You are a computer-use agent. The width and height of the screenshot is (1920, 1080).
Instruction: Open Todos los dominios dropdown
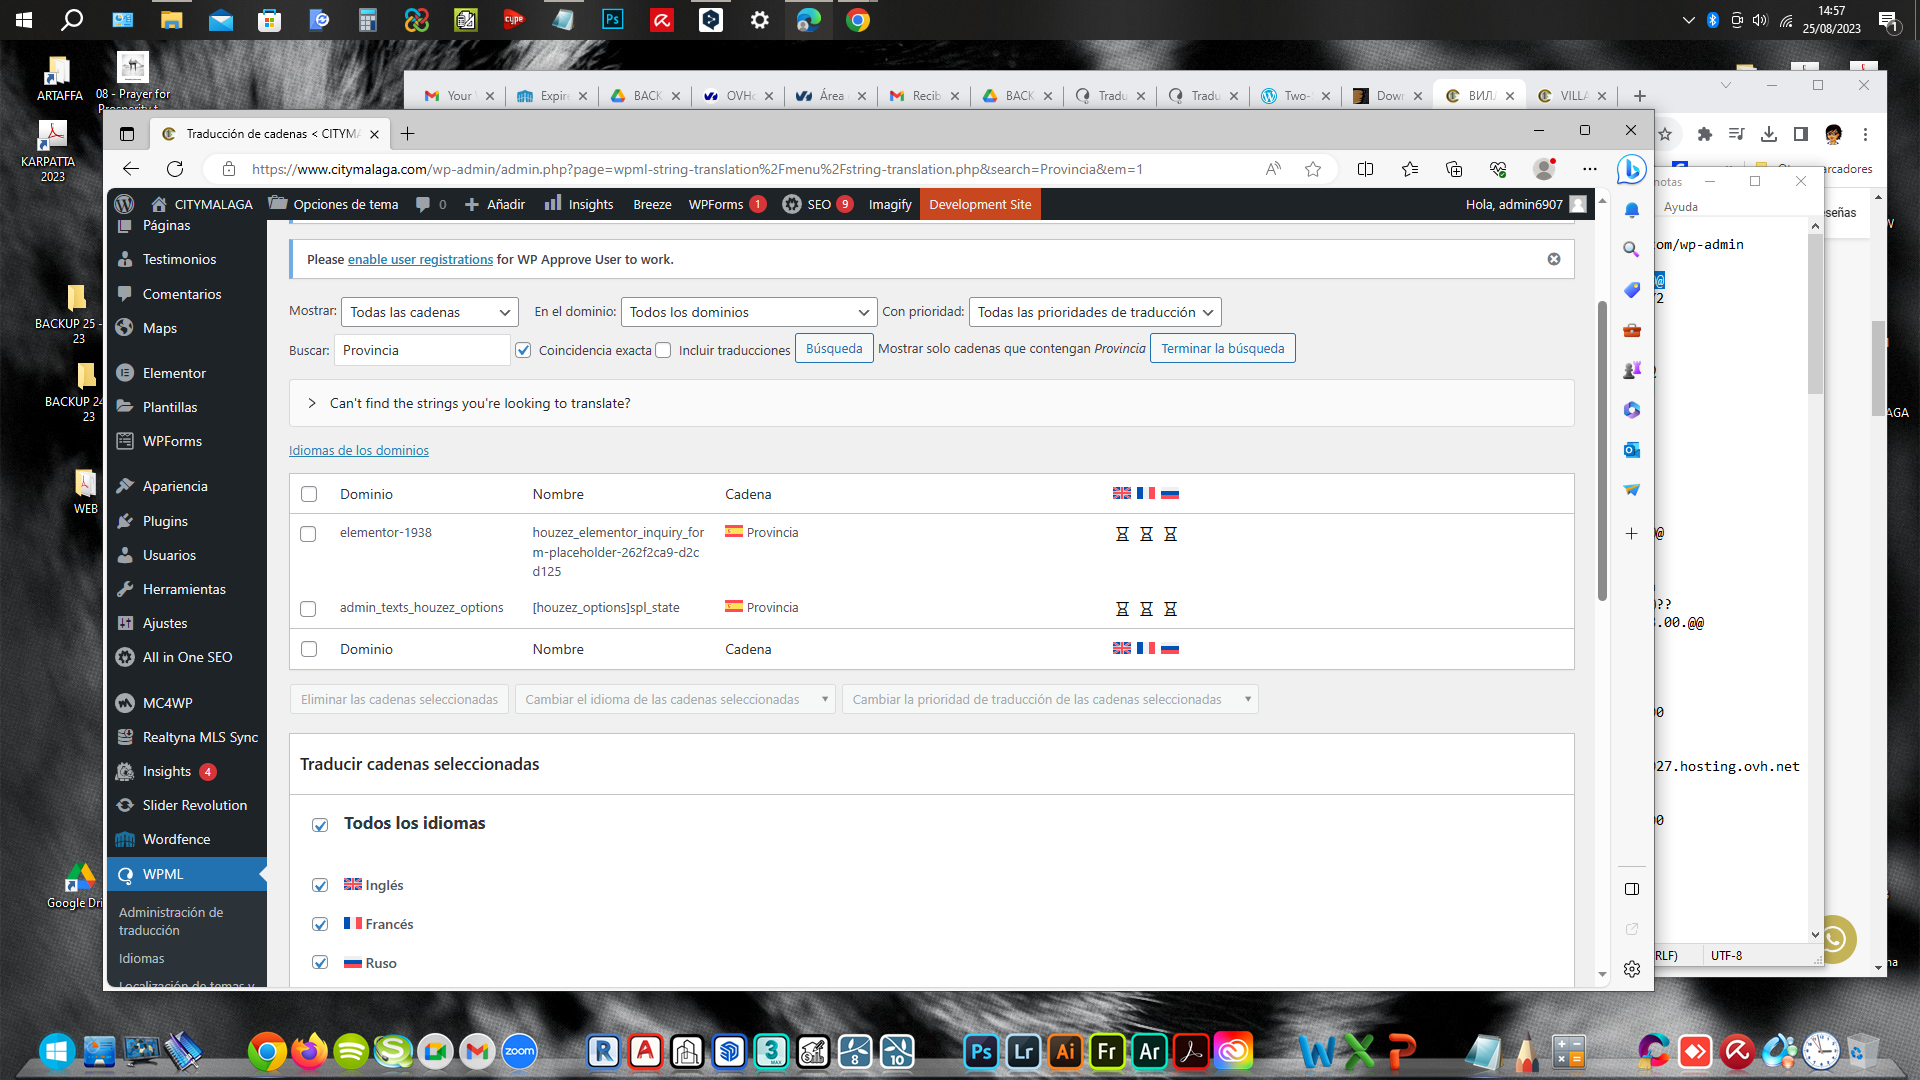pyautogui.click(x=749, y=312)
